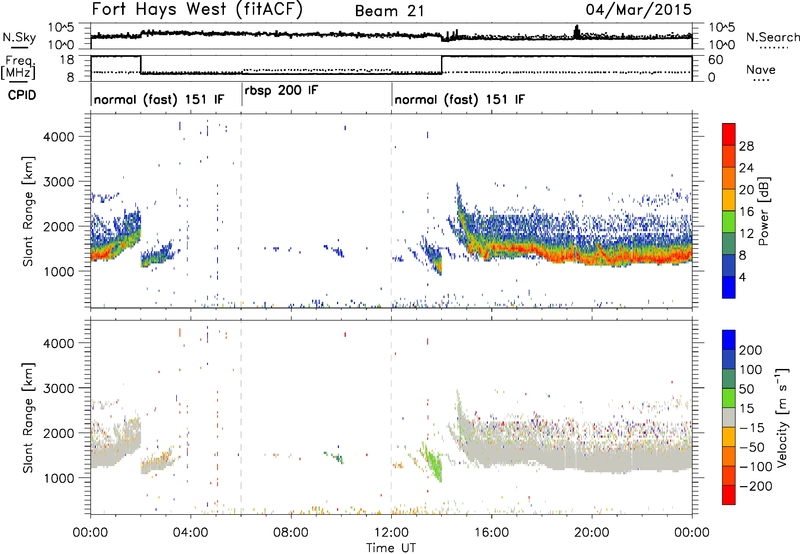Click the first 'normal (fast) 151 IF' label

click(159, 99)
